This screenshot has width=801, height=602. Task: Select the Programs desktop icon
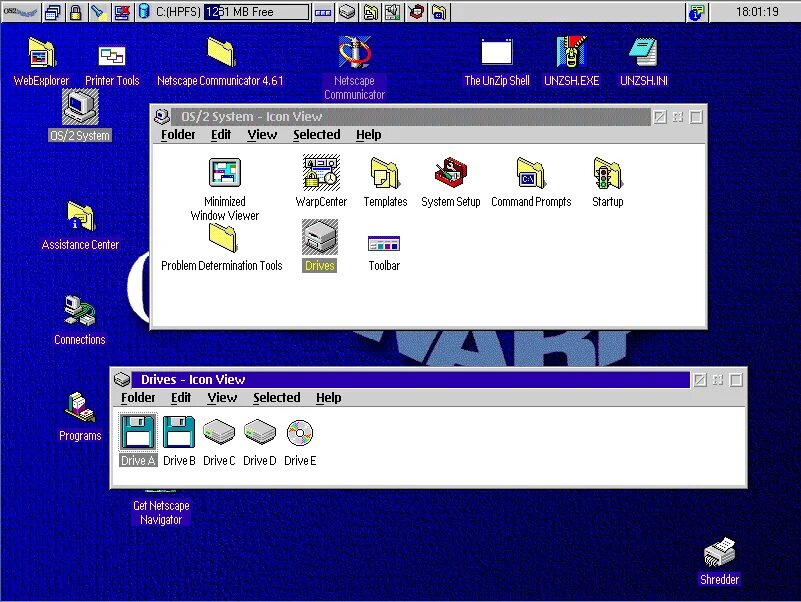(80, 416)
